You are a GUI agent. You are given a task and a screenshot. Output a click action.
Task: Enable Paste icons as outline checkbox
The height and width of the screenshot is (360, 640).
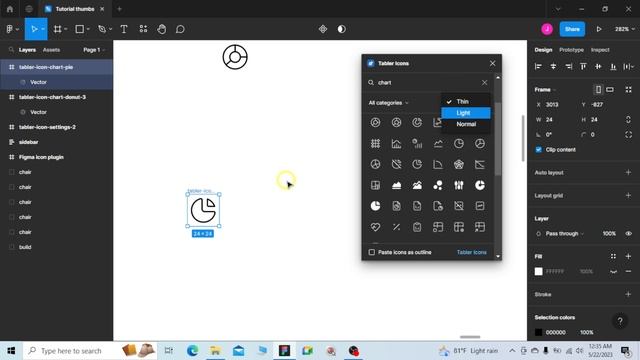[x=372, y=252]
